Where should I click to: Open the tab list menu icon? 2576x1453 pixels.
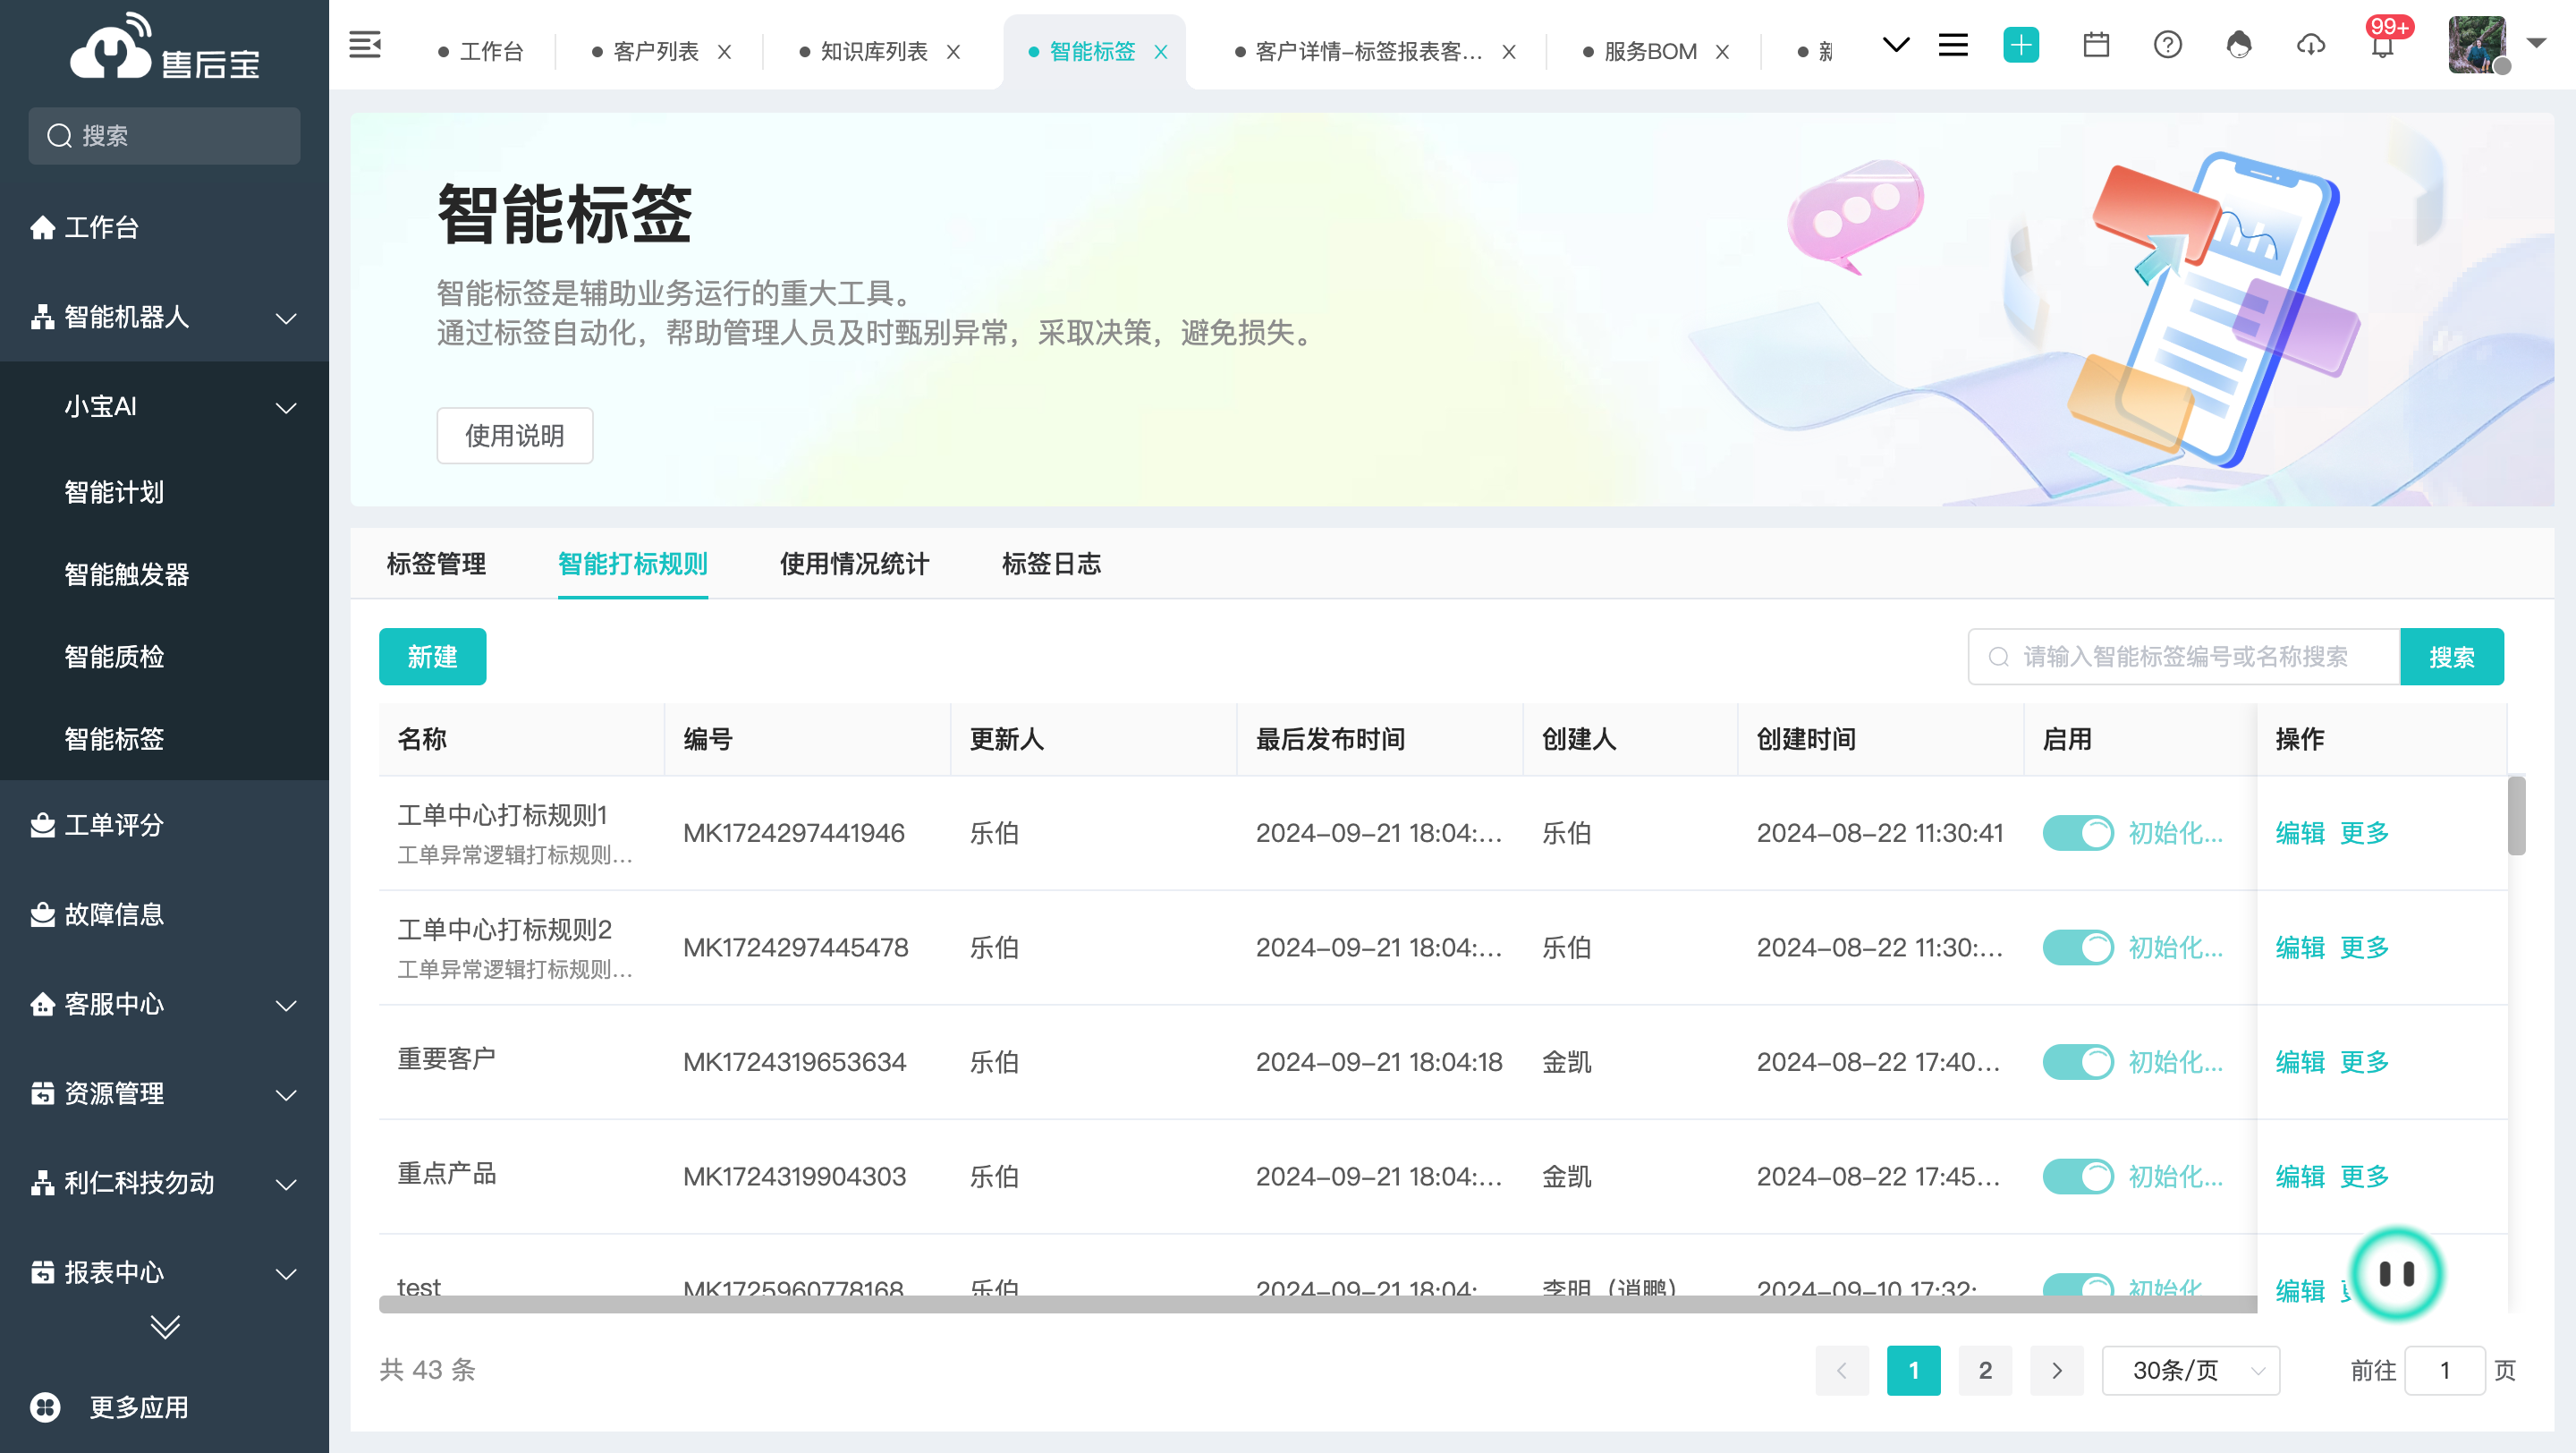(1953, 45)
